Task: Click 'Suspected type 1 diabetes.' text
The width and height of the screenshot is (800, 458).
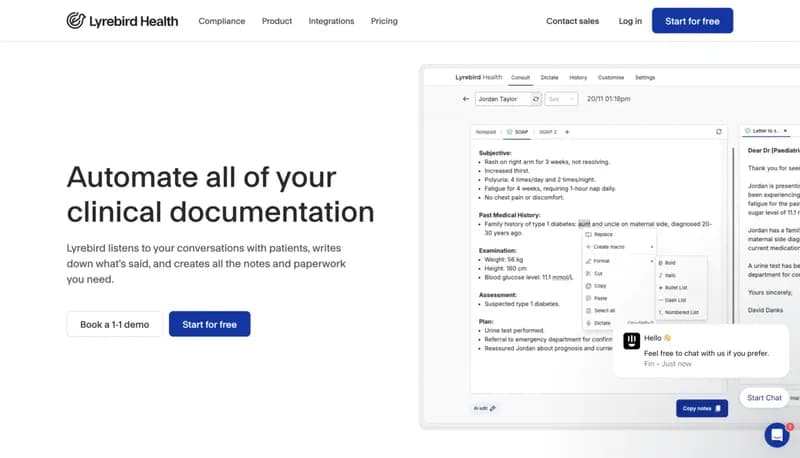Action: point(522,304)
